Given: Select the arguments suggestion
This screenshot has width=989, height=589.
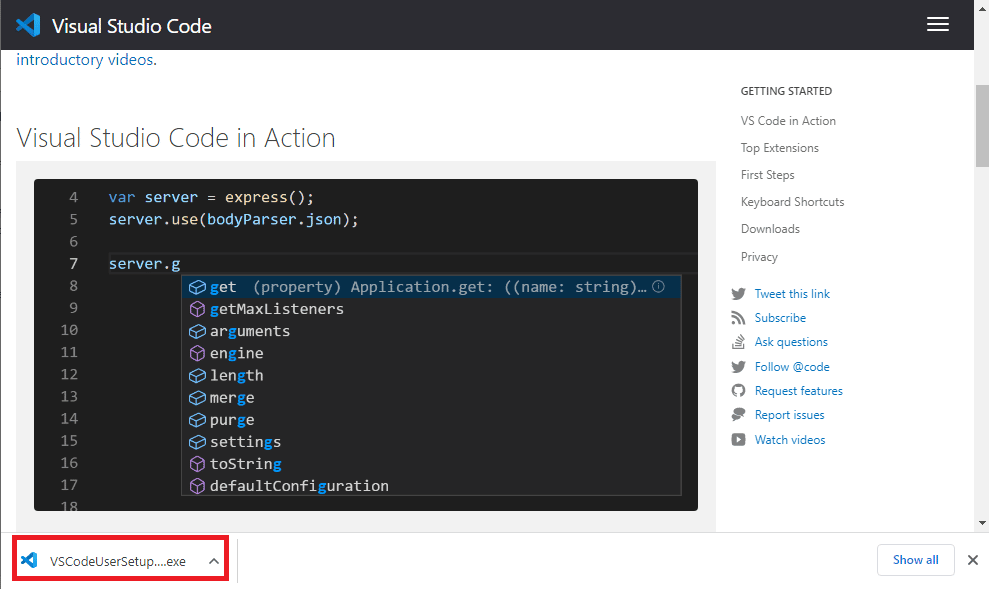Looking at the screenshot, I should [431, 331].
